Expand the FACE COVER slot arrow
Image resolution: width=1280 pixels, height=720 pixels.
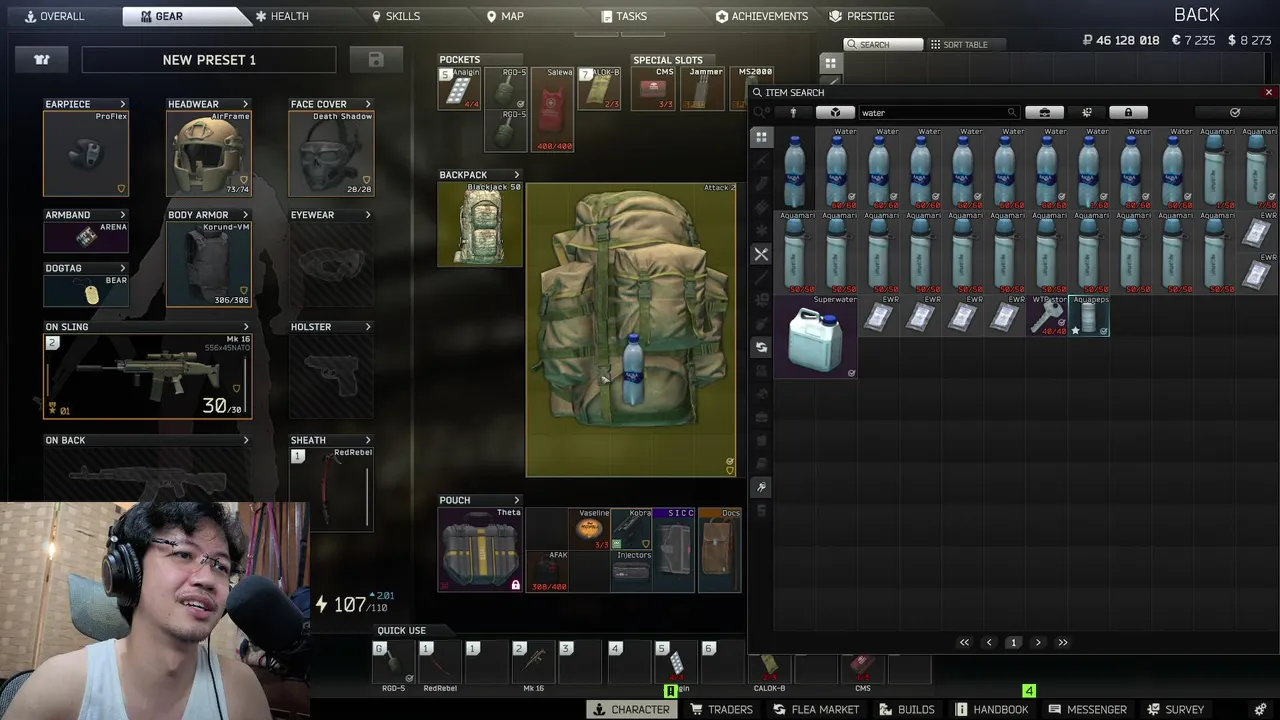[x=368, y=104]
